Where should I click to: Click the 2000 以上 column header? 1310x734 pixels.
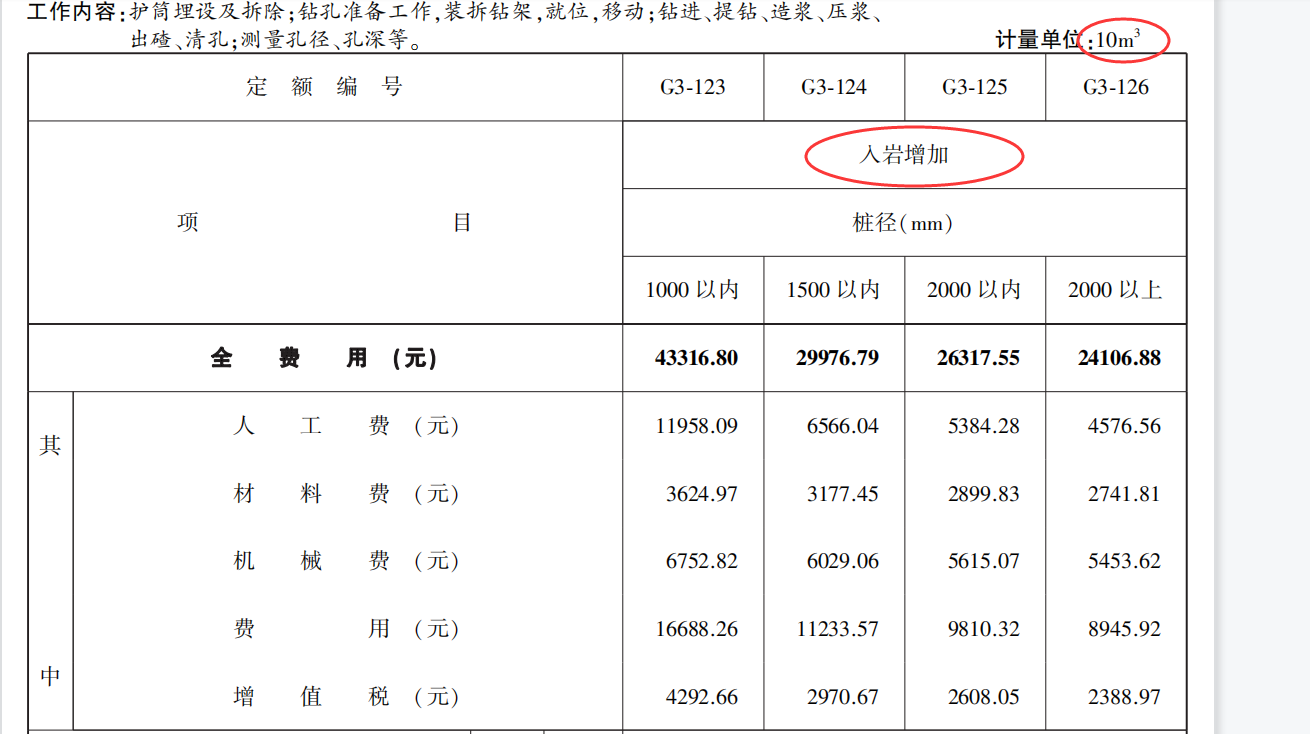click(x=1116, y=290)
